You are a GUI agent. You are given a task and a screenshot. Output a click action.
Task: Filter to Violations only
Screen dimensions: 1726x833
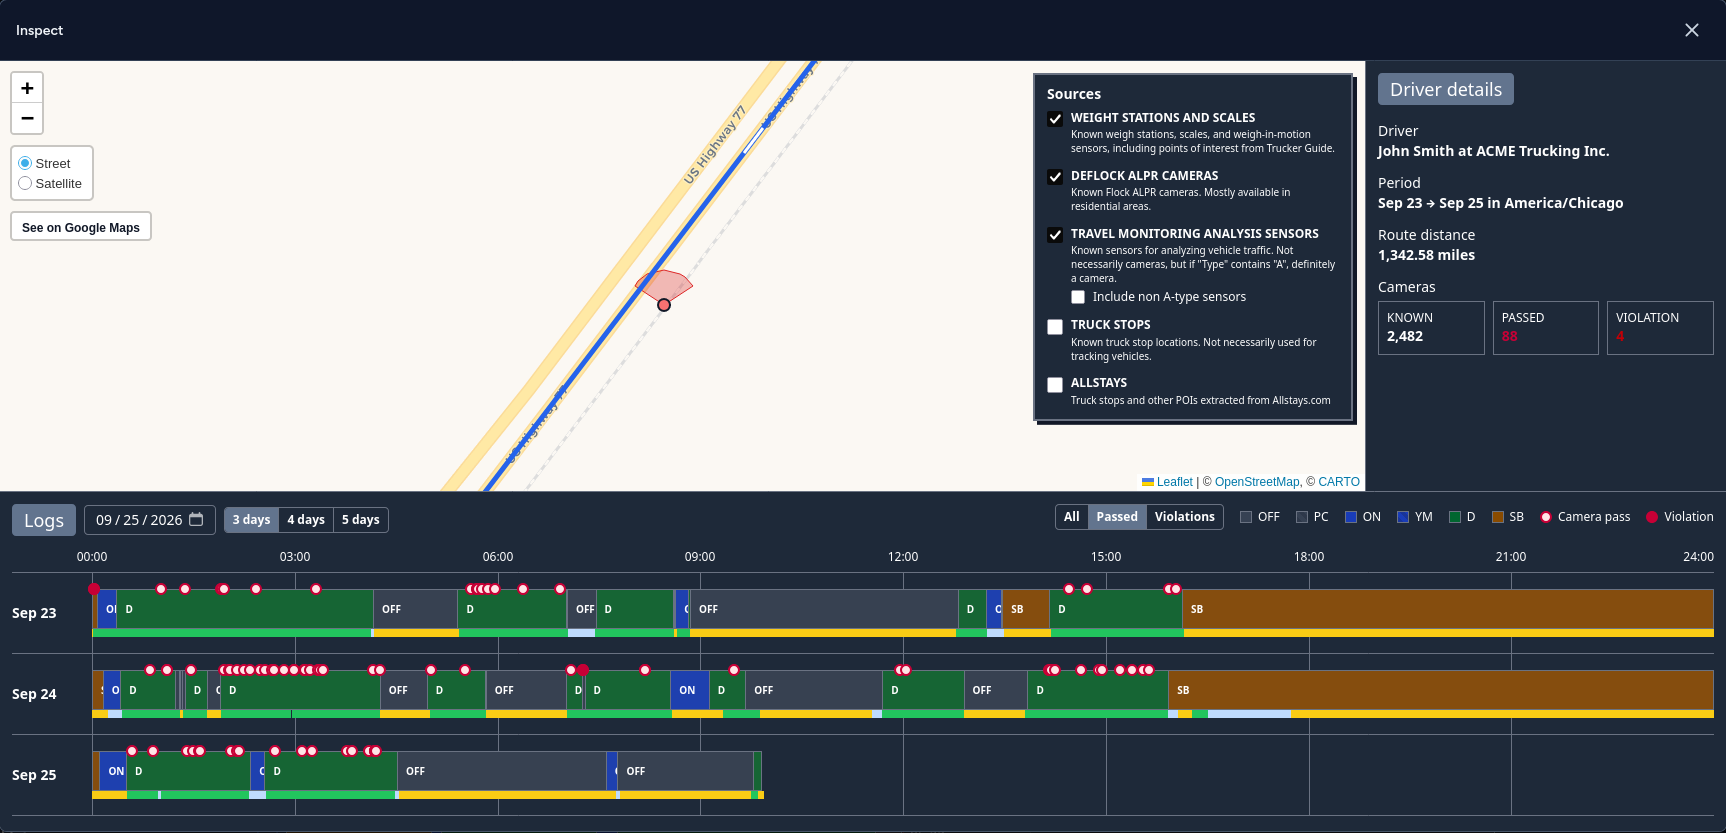point(1185,517)
